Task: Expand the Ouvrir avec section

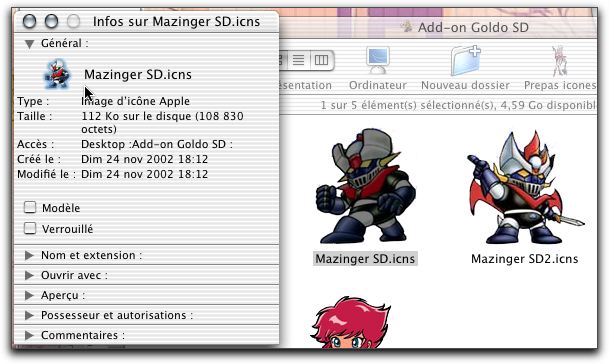Action: coord(29,275)
